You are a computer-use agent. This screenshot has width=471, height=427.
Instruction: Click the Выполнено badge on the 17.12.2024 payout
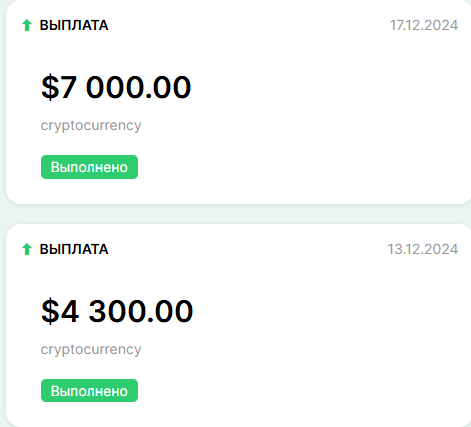pyautogui.click(x=89, y=167)
